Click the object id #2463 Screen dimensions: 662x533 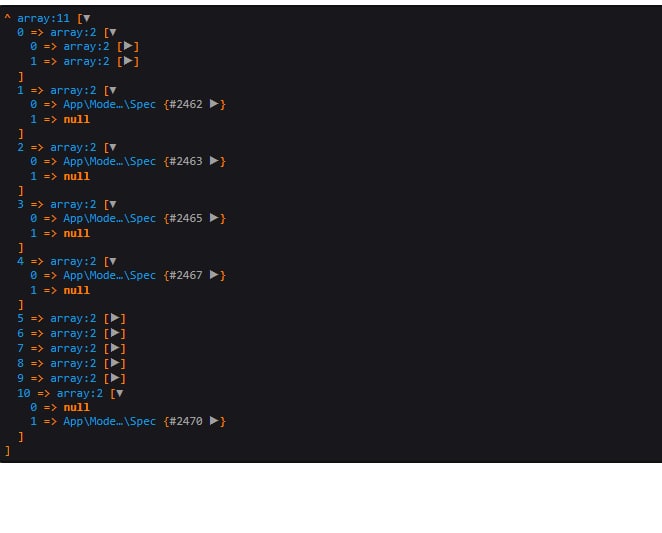pyautogui.click(x=186, y=161)
